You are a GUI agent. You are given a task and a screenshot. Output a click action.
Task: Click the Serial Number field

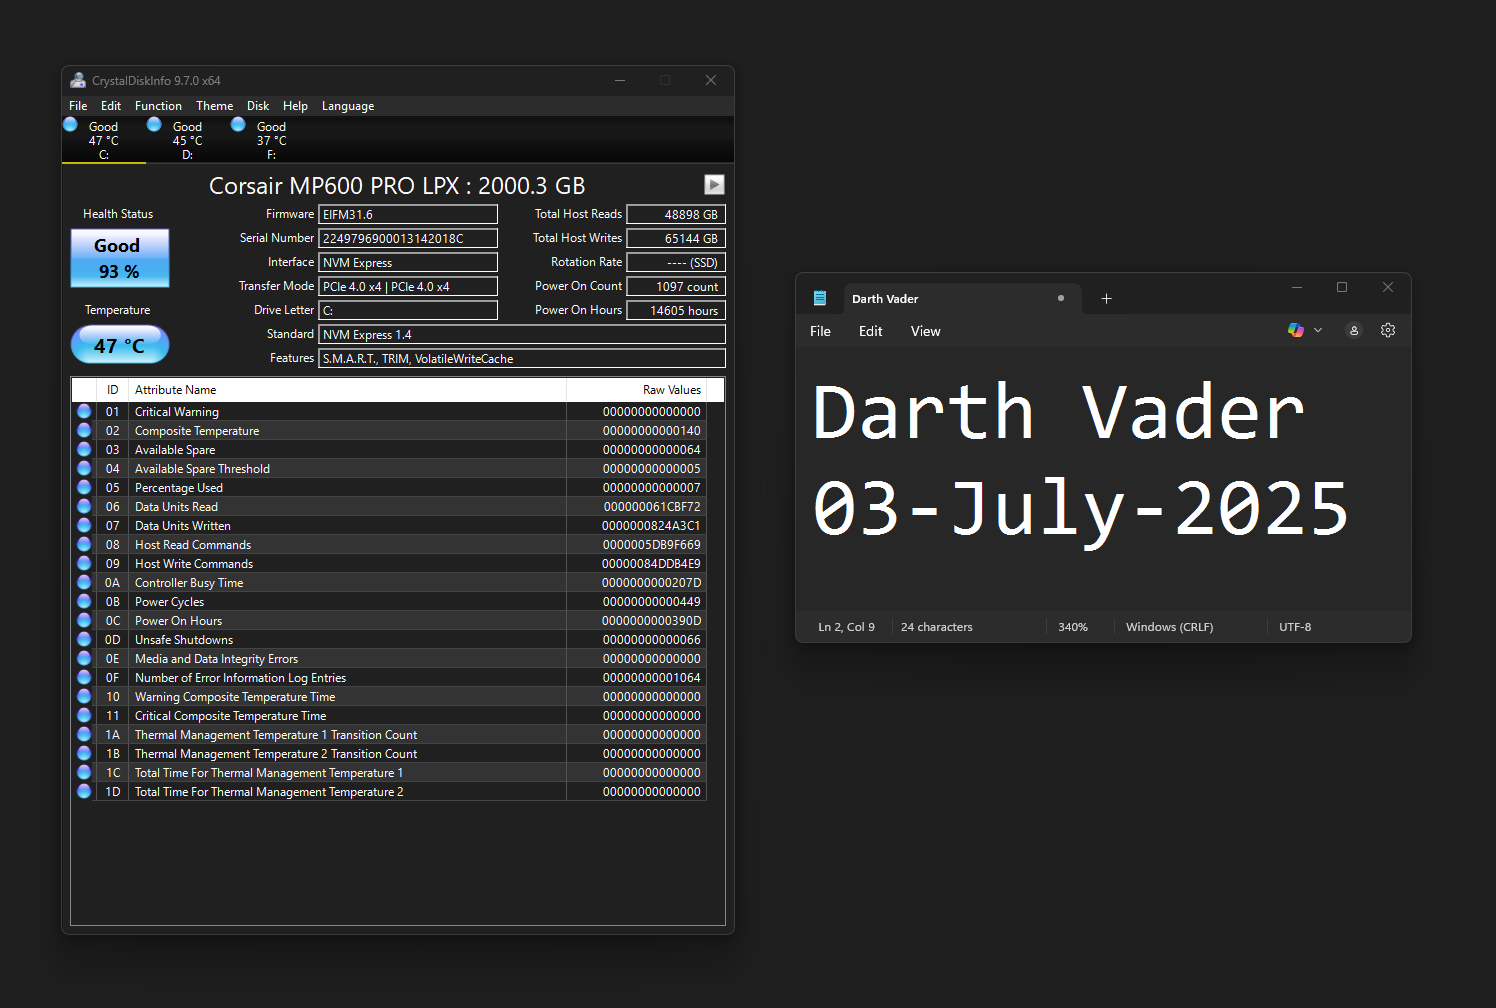407,238
